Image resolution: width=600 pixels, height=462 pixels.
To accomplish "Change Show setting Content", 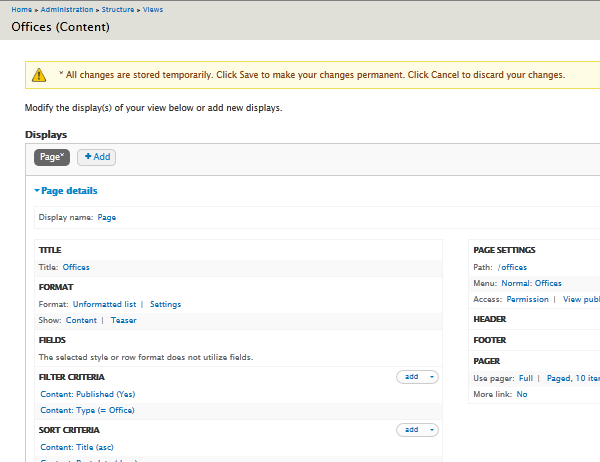I will point(81,320).
